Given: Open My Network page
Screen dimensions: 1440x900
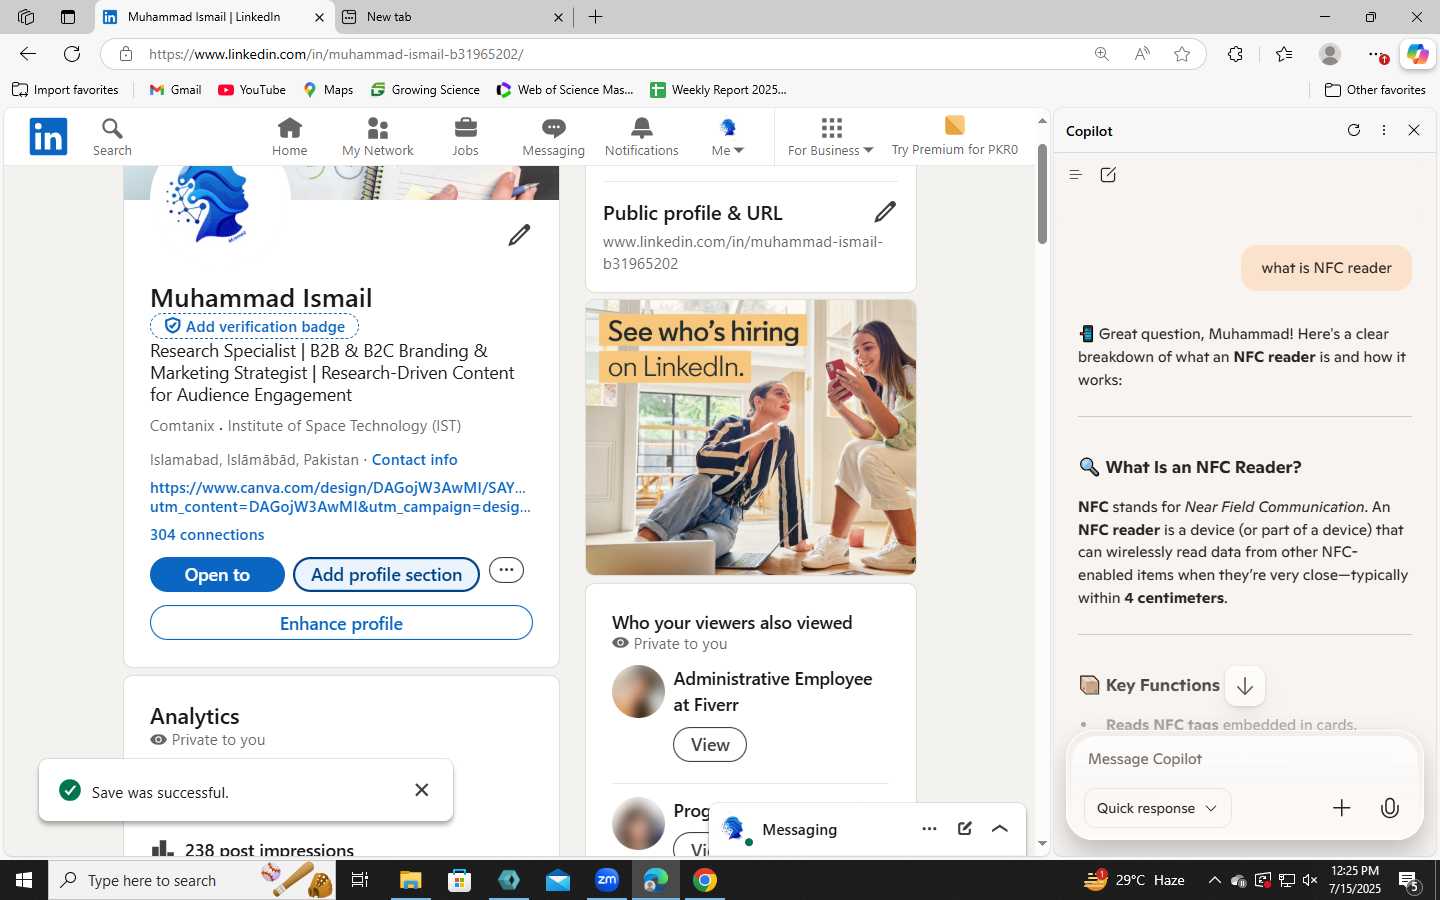Looking at the screenshot, I should [x=377, y=137].
